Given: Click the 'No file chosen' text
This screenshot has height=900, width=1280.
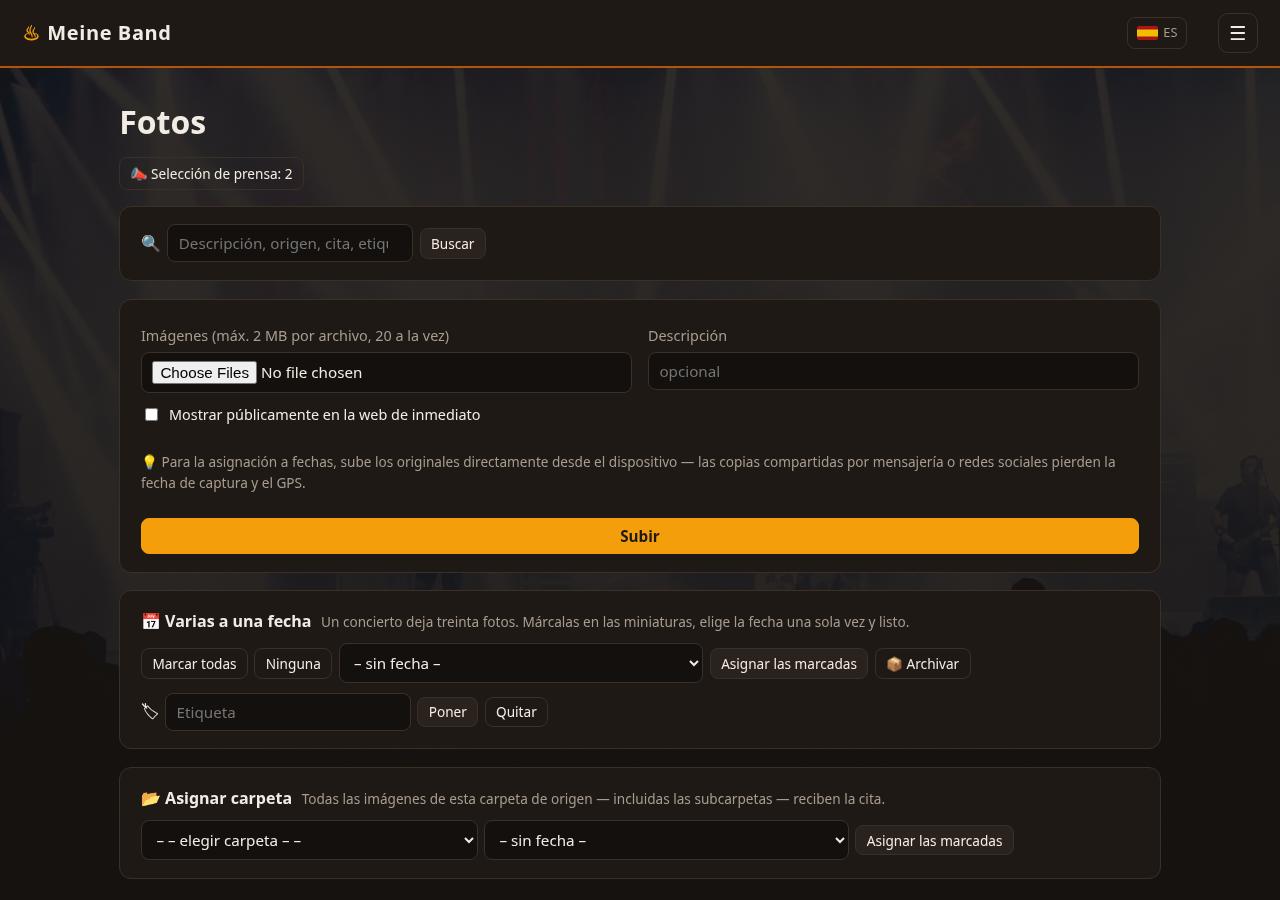Looking at the screenshot, I should point(311,372).
